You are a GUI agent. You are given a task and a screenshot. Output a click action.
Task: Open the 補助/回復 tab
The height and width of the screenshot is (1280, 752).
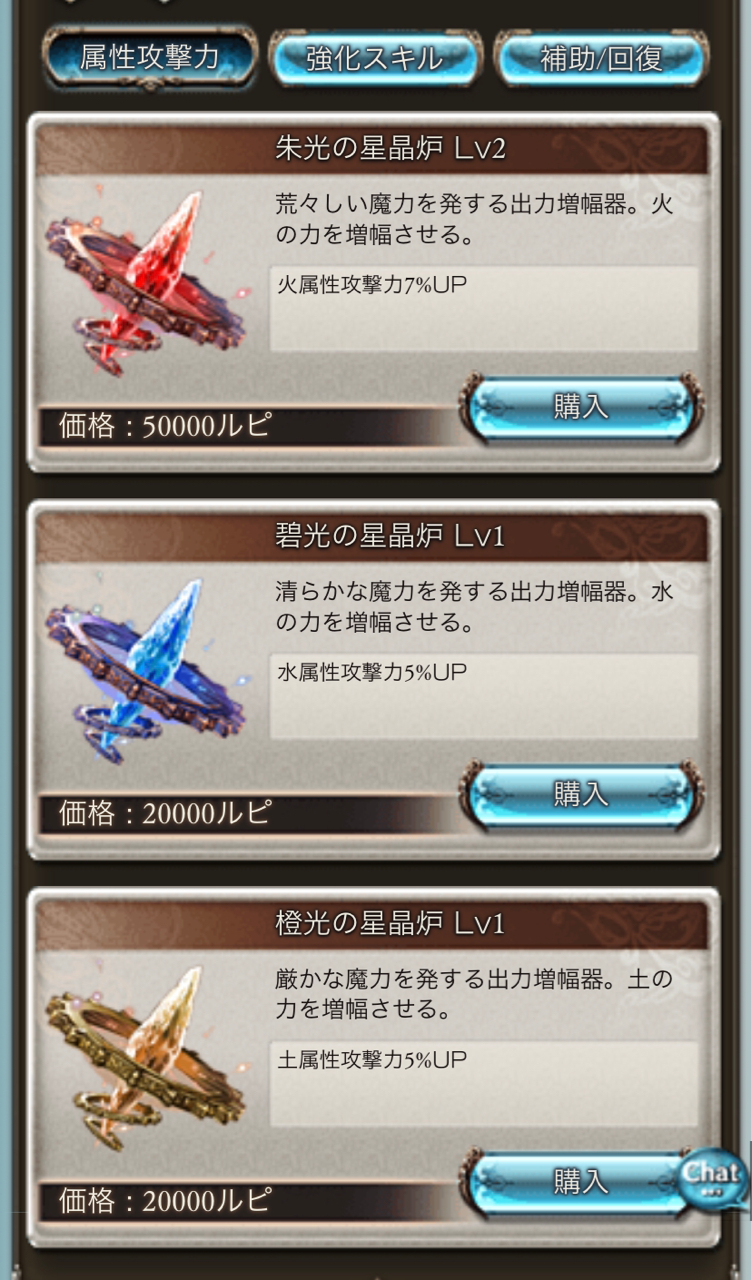[601, 58]
